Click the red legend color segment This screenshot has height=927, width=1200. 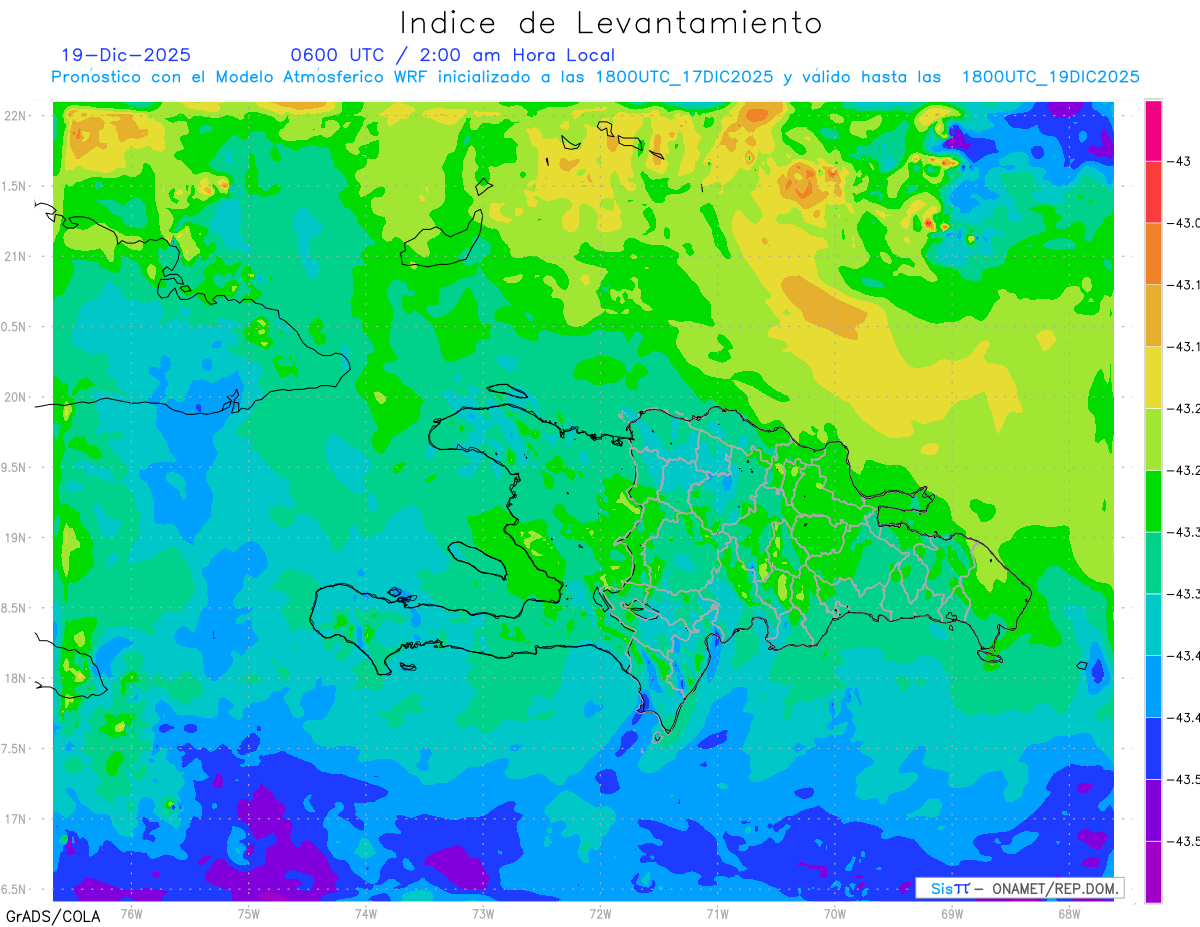click(x=1153, y=192)
